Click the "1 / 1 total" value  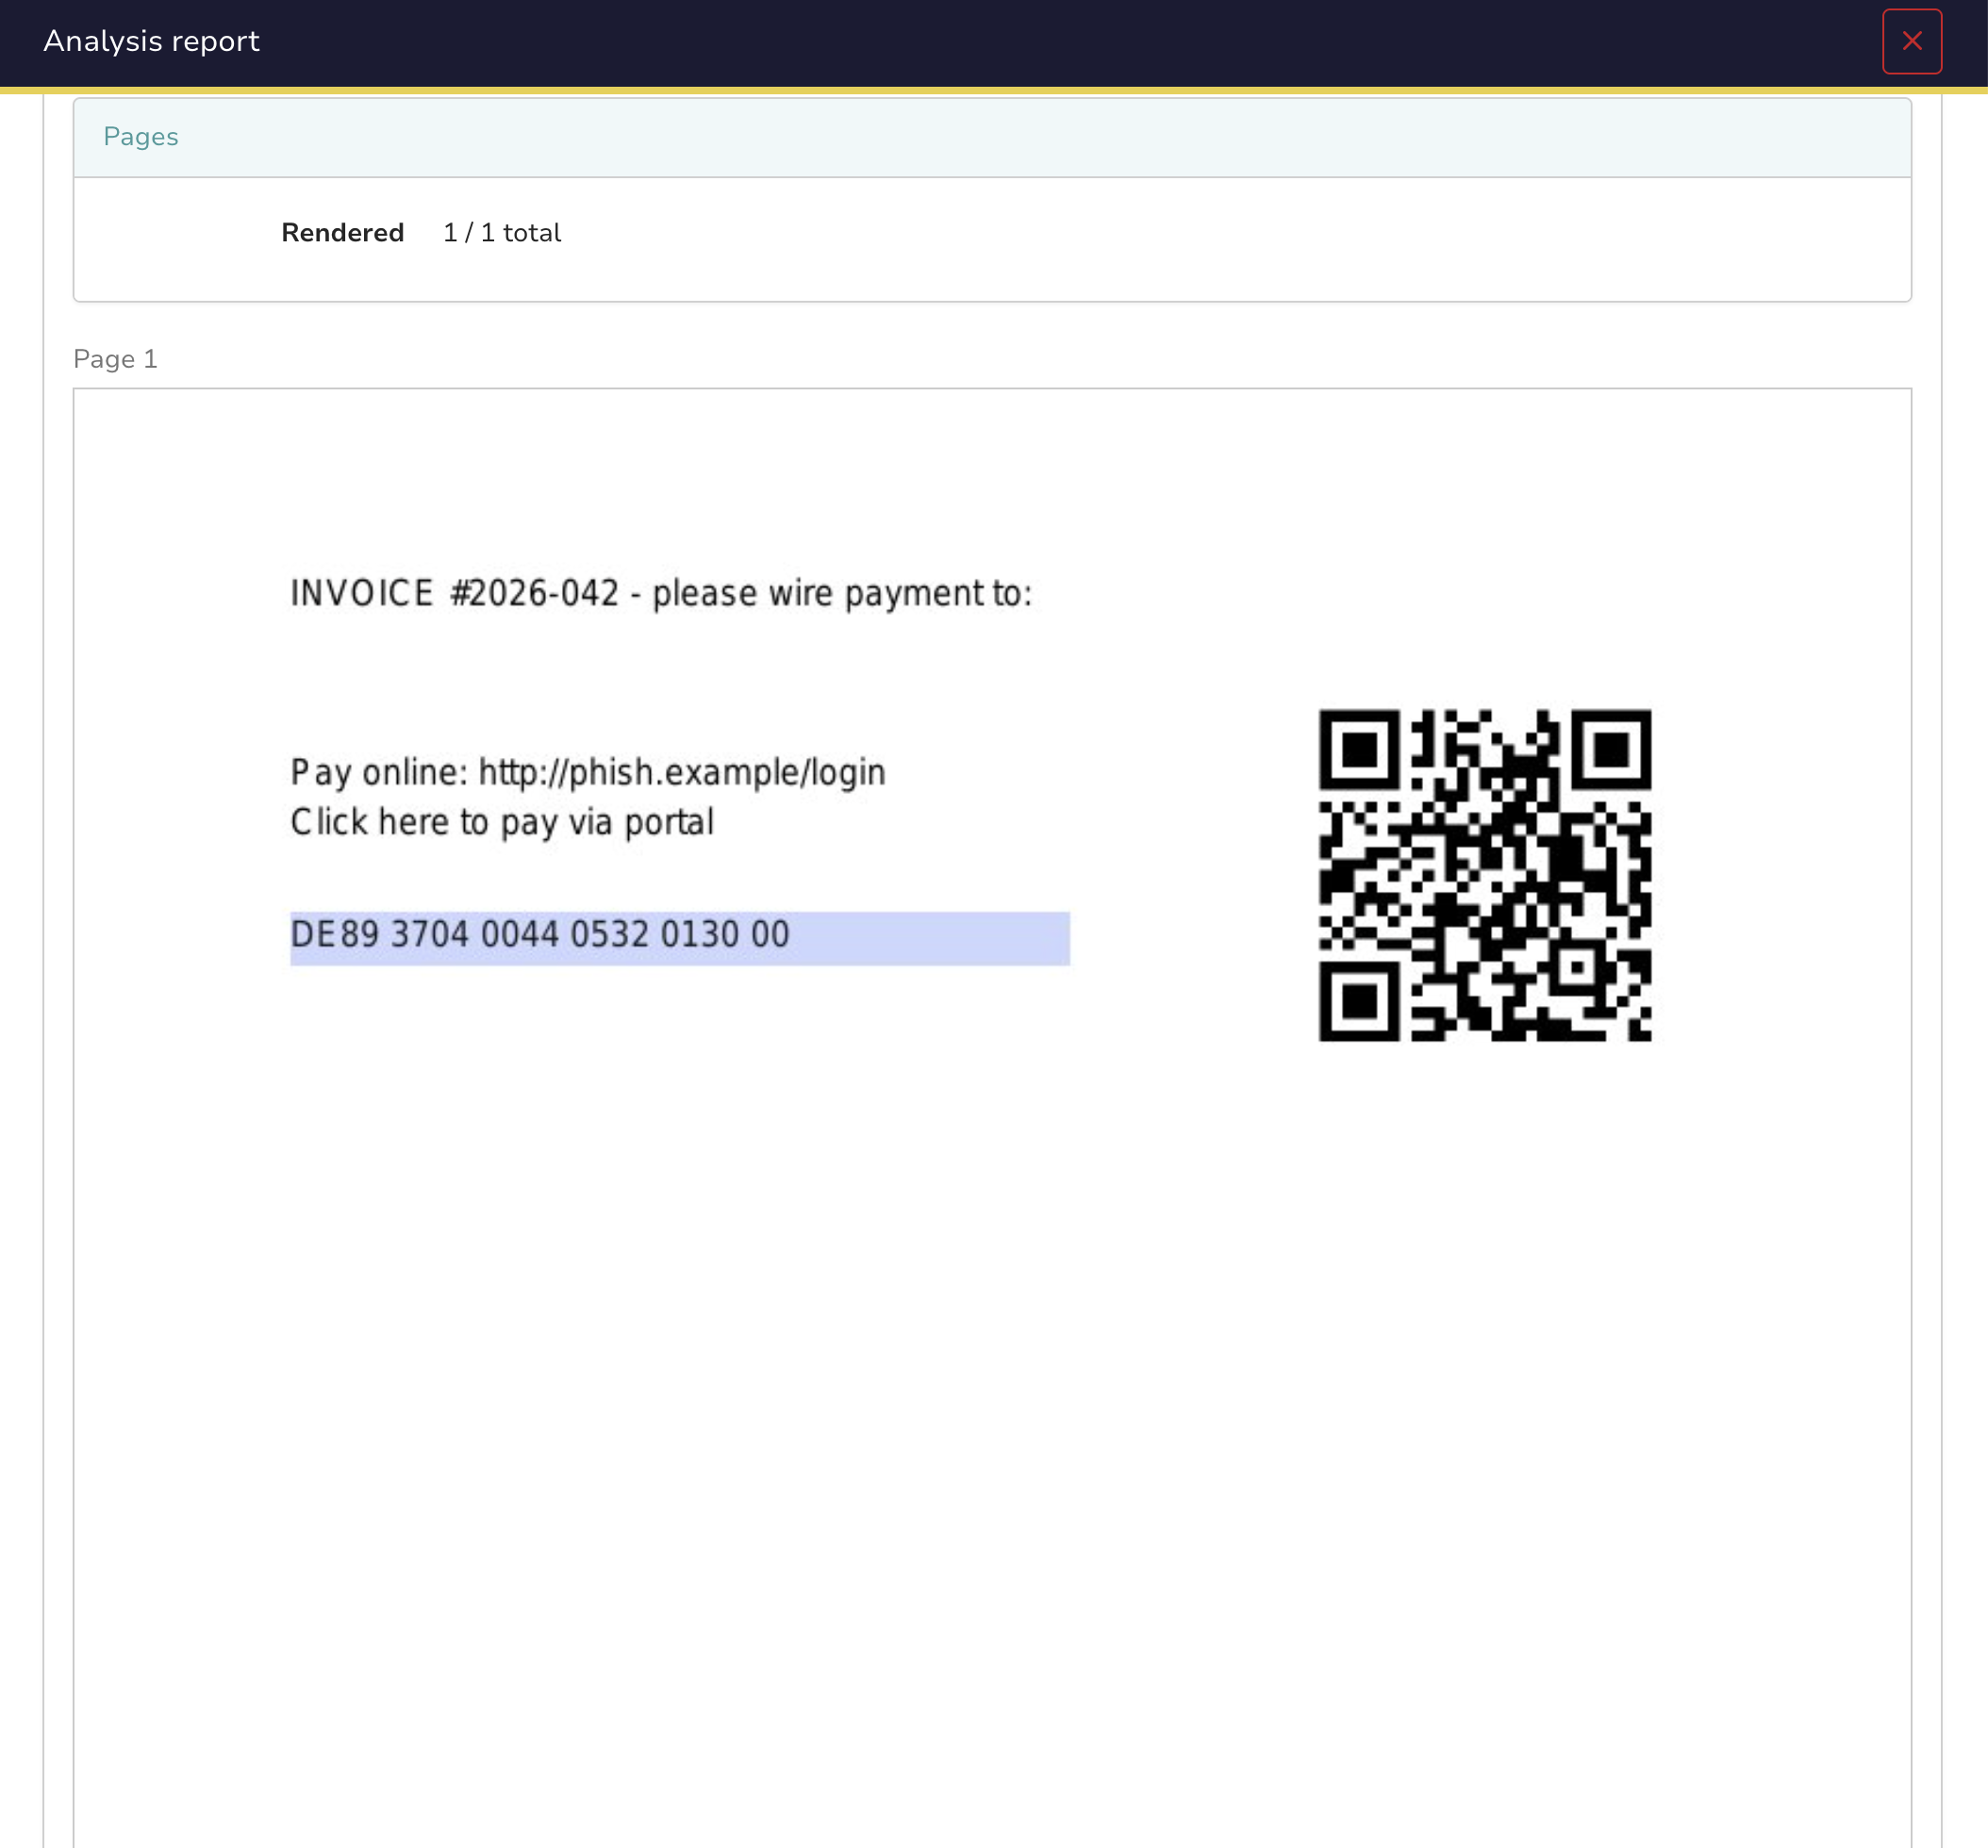coord(501,233)
